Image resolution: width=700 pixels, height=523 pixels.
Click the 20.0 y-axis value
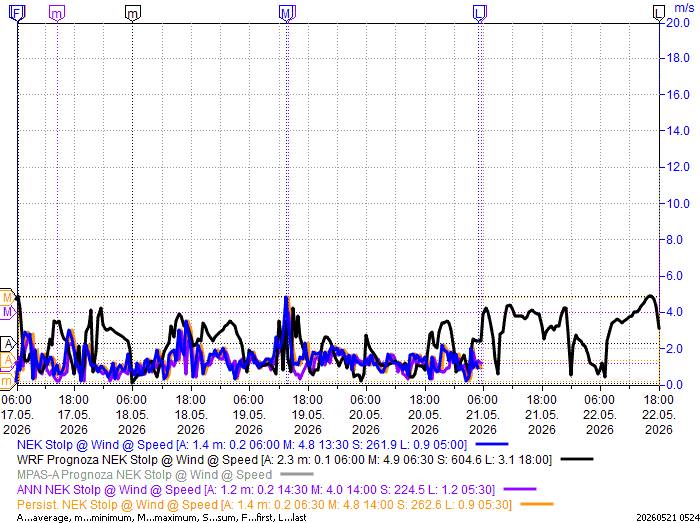point(678,23)
